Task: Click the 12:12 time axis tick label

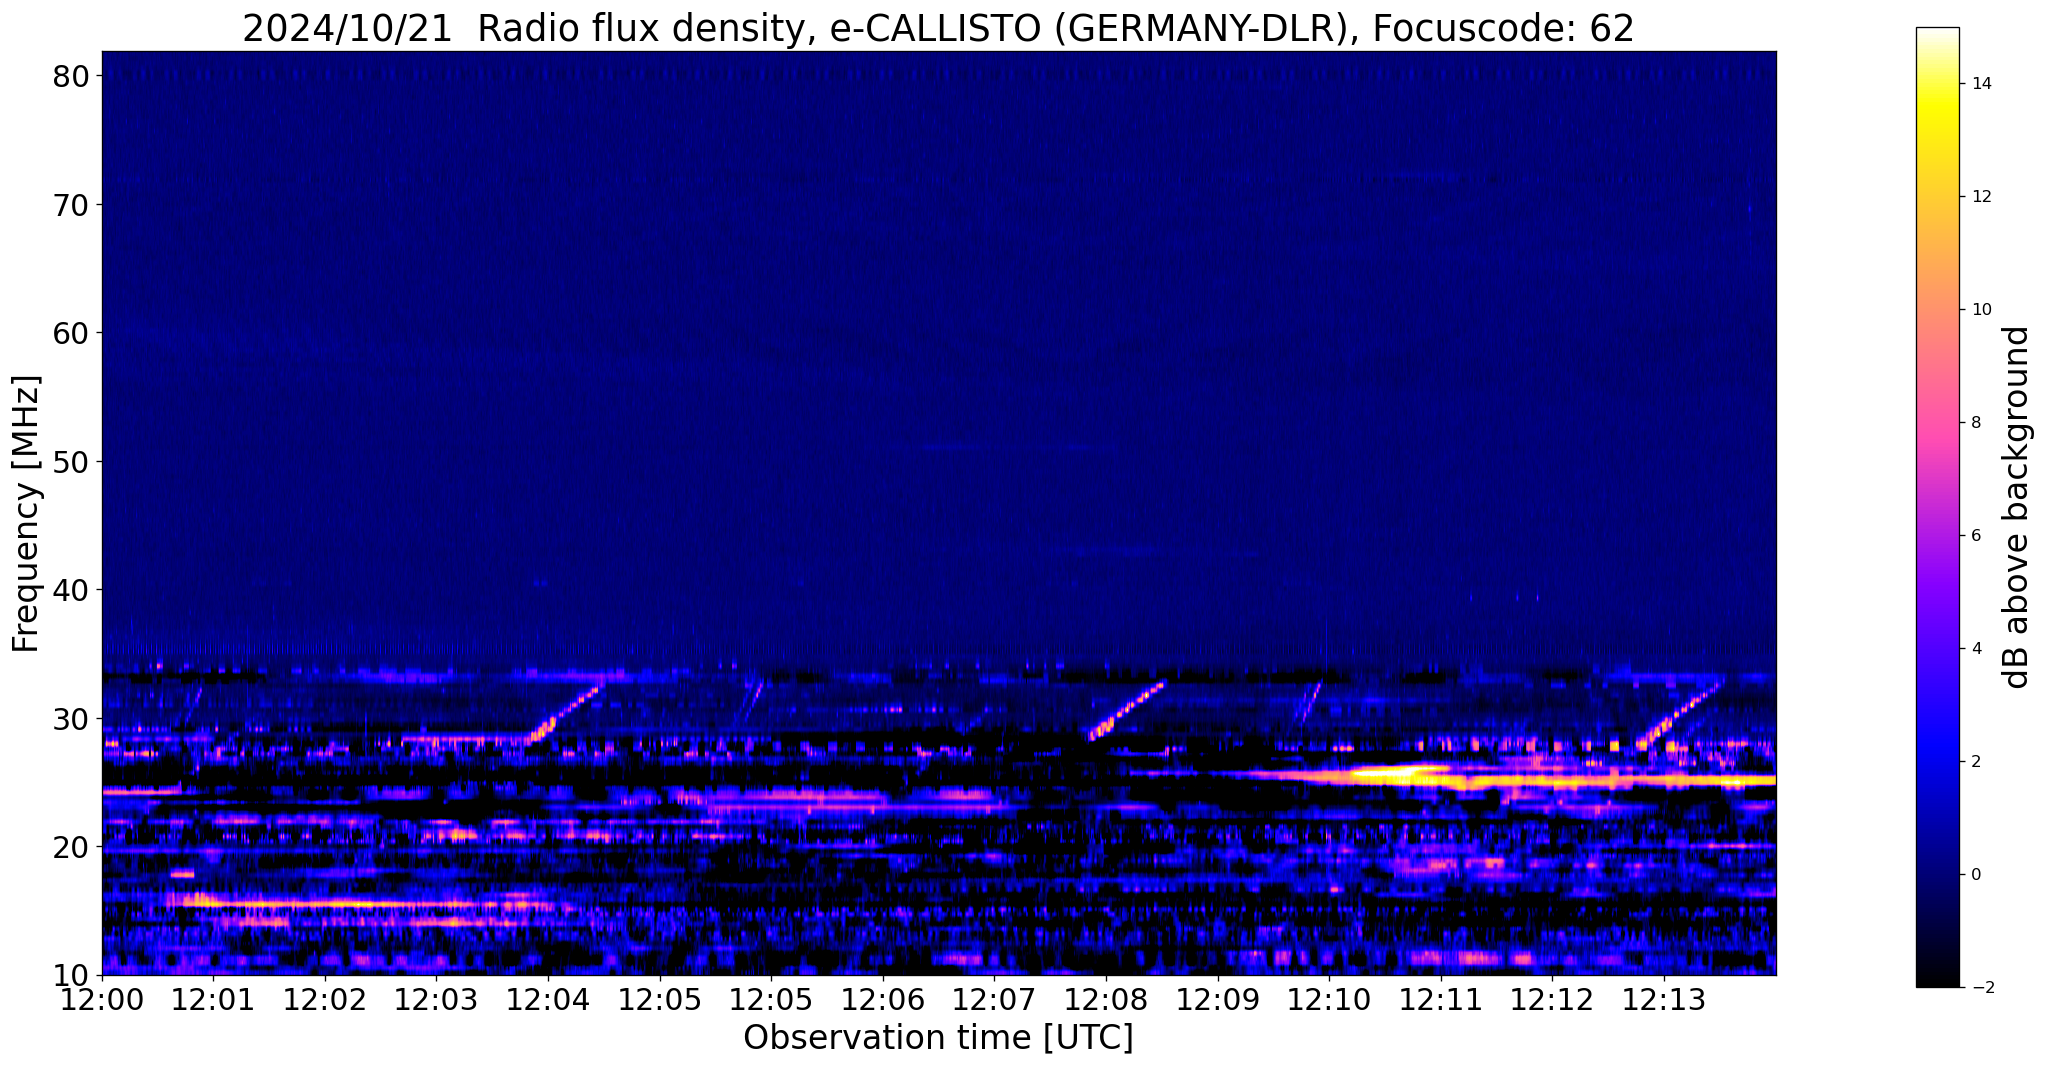Action: (1553, 1000)
